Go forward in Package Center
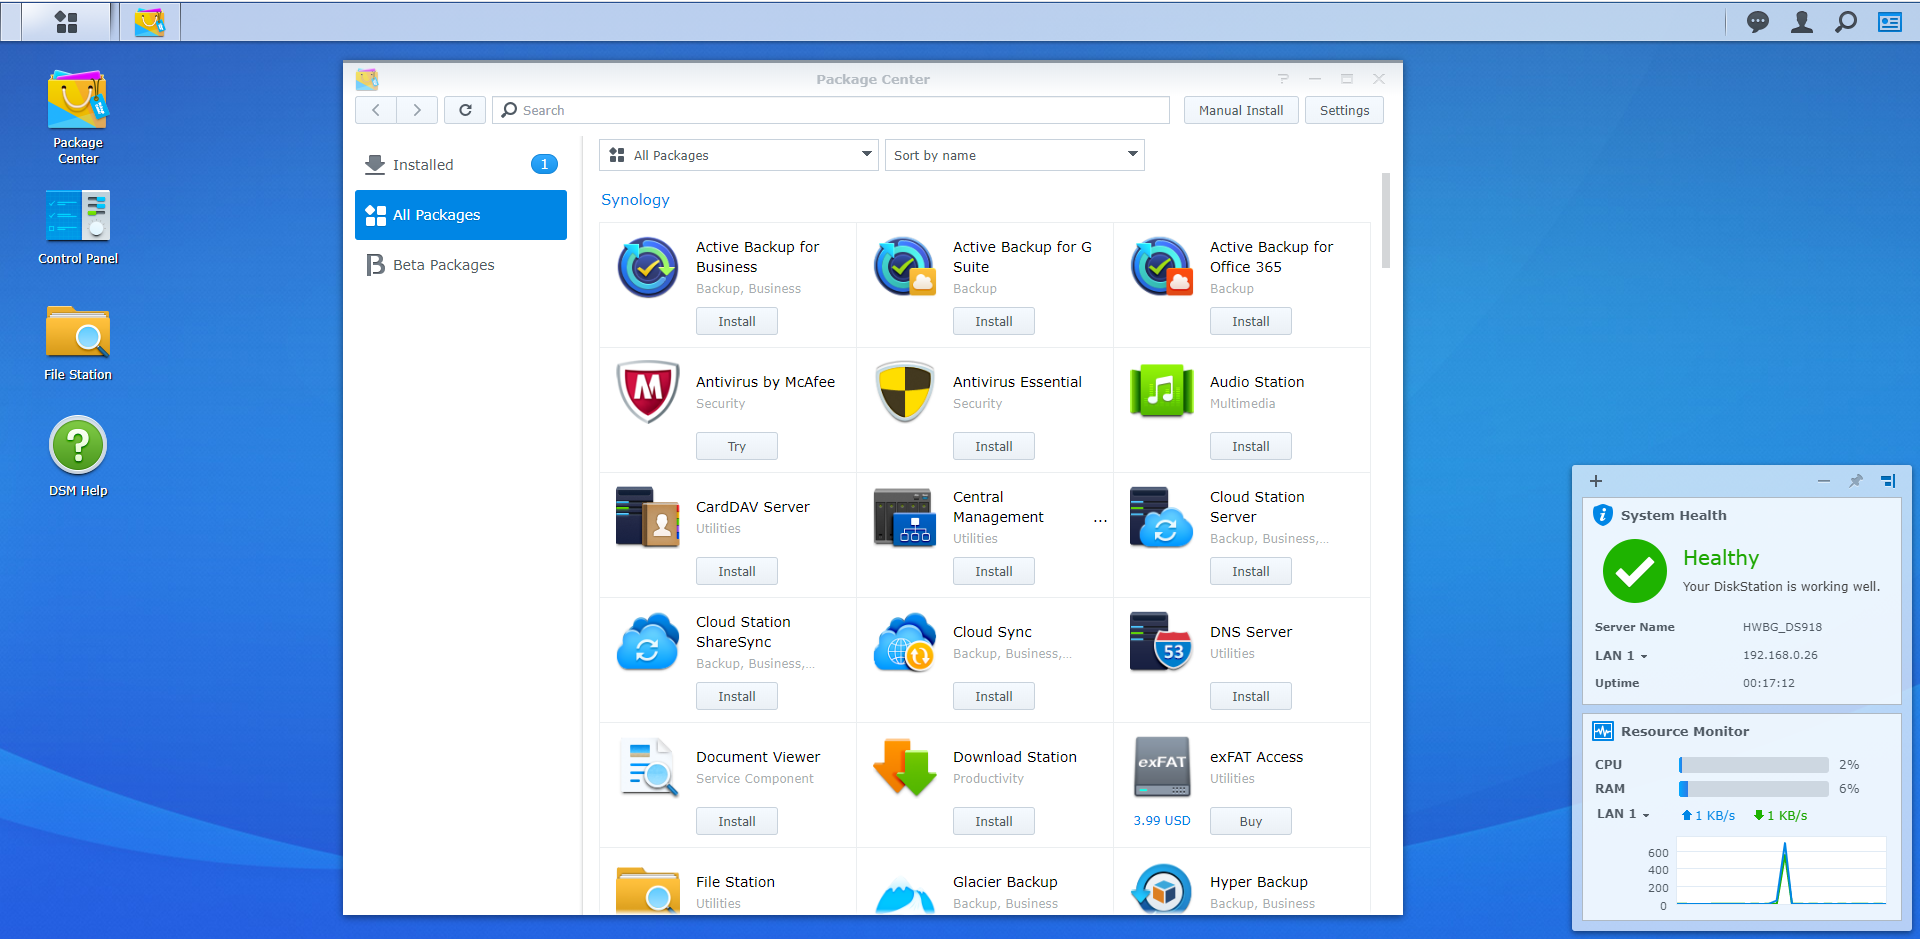Viewport: 1920px width, 939px height. pyautogui.click(x=417, y=110)
